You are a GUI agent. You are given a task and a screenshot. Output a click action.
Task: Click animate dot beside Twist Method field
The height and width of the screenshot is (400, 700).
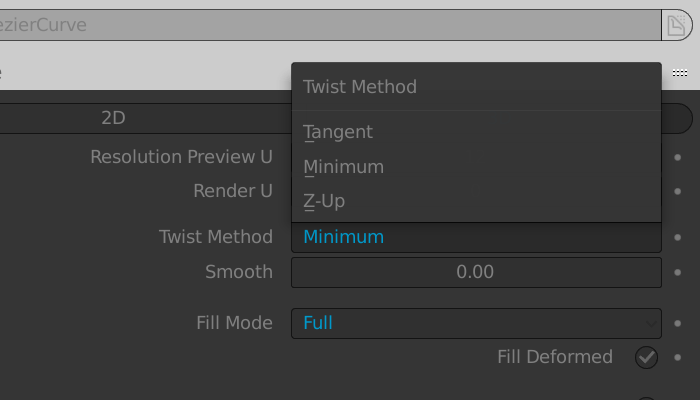click(x=678, y=237)
